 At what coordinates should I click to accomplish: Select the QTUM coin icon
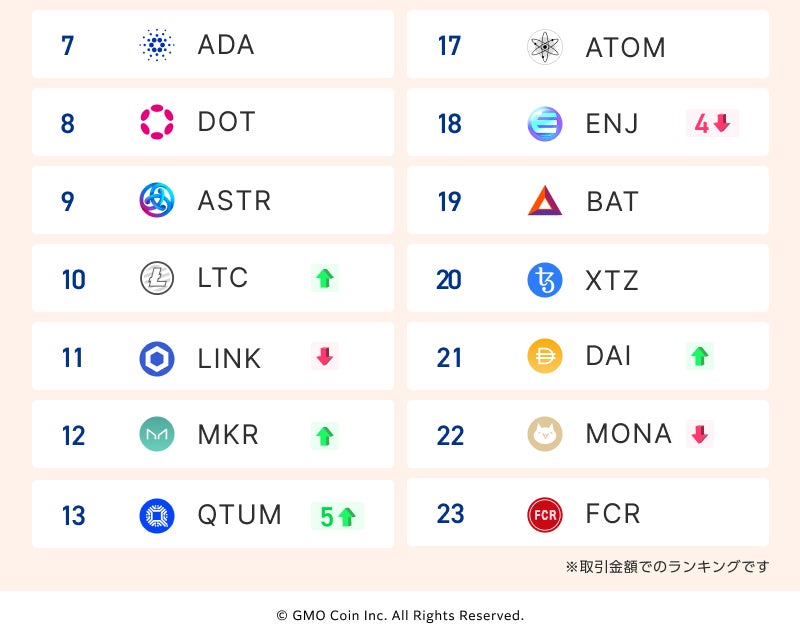[x=157, y=515]
